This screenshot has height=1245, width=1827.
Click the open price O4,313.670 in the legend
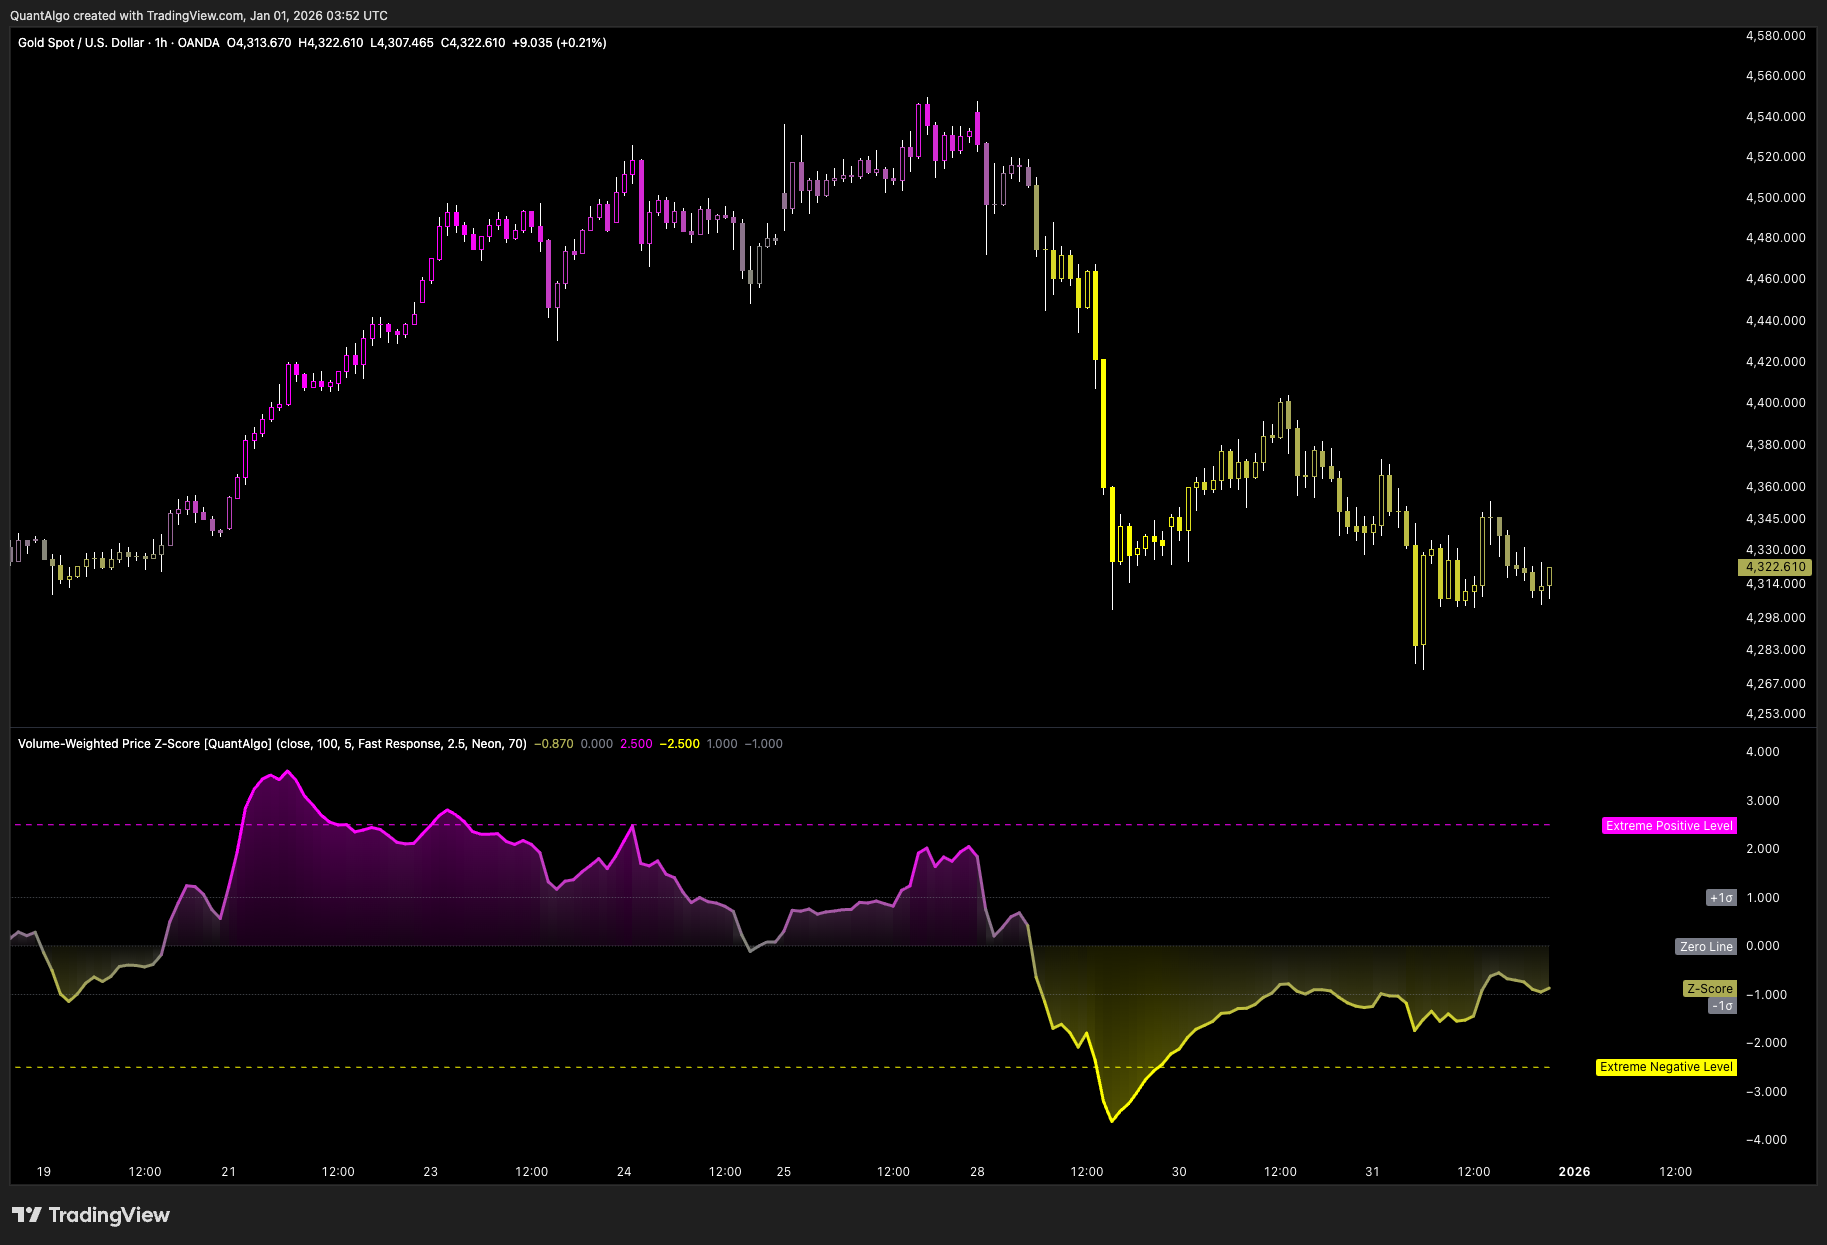(259, 43)
